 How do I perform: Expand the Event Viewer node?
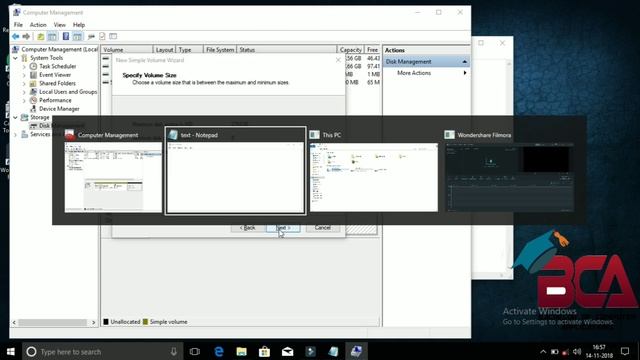[x=24, y=75]
